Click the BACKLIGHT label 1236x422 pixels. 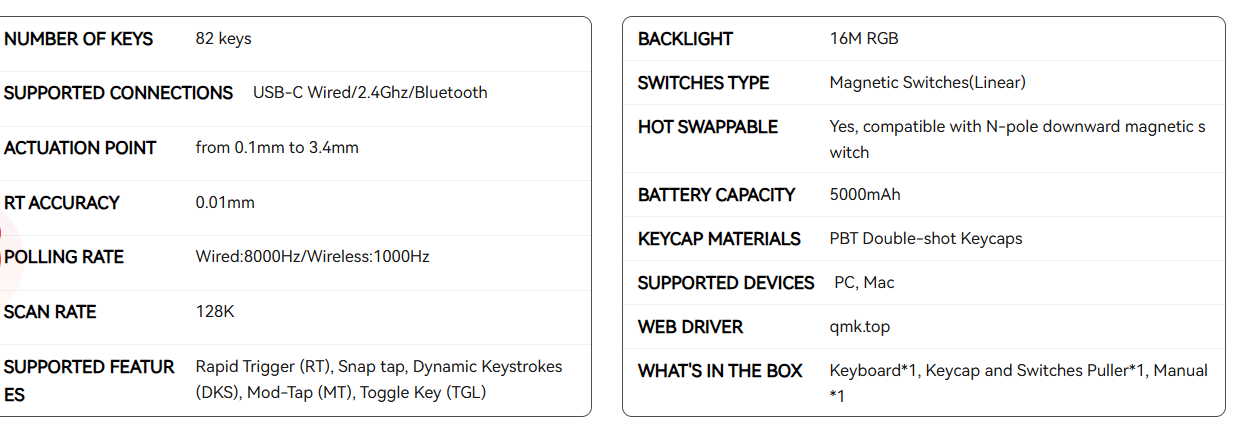tap(685, 39)
